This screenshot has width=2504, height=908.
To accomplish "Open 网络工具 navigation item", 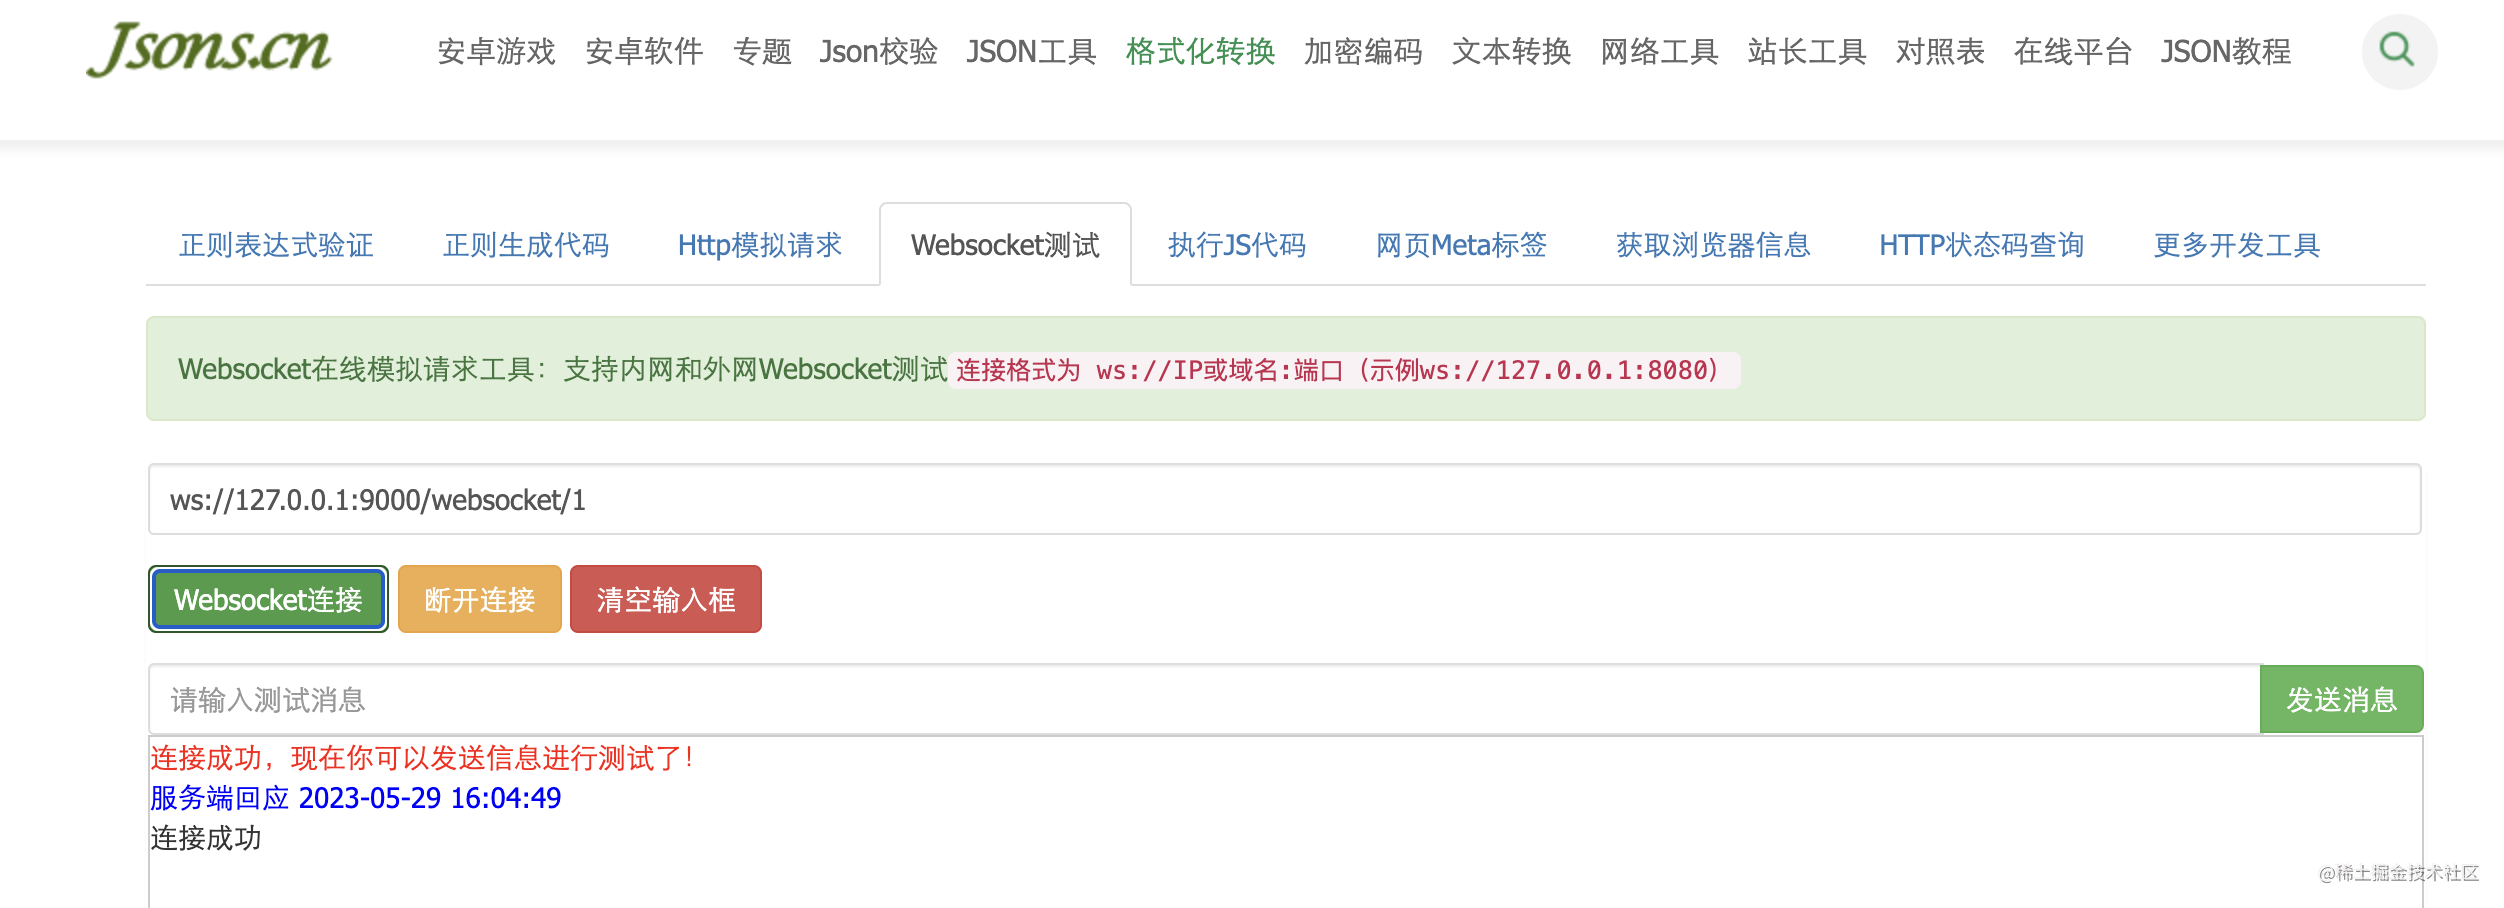I will coord(1659,51).
